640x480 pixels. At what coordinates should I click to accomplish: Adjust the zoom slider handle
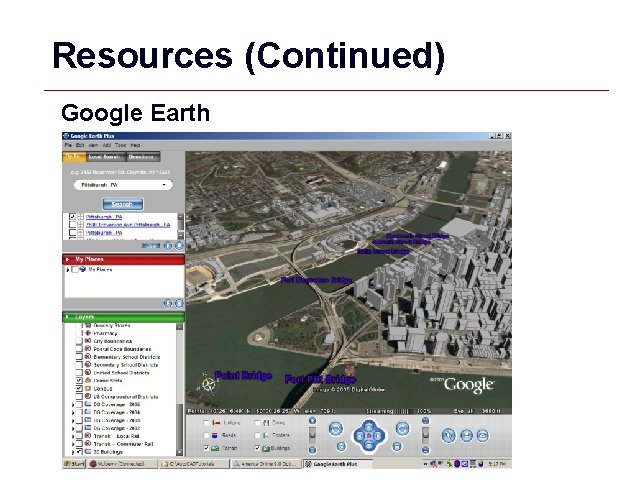(312, 434)
